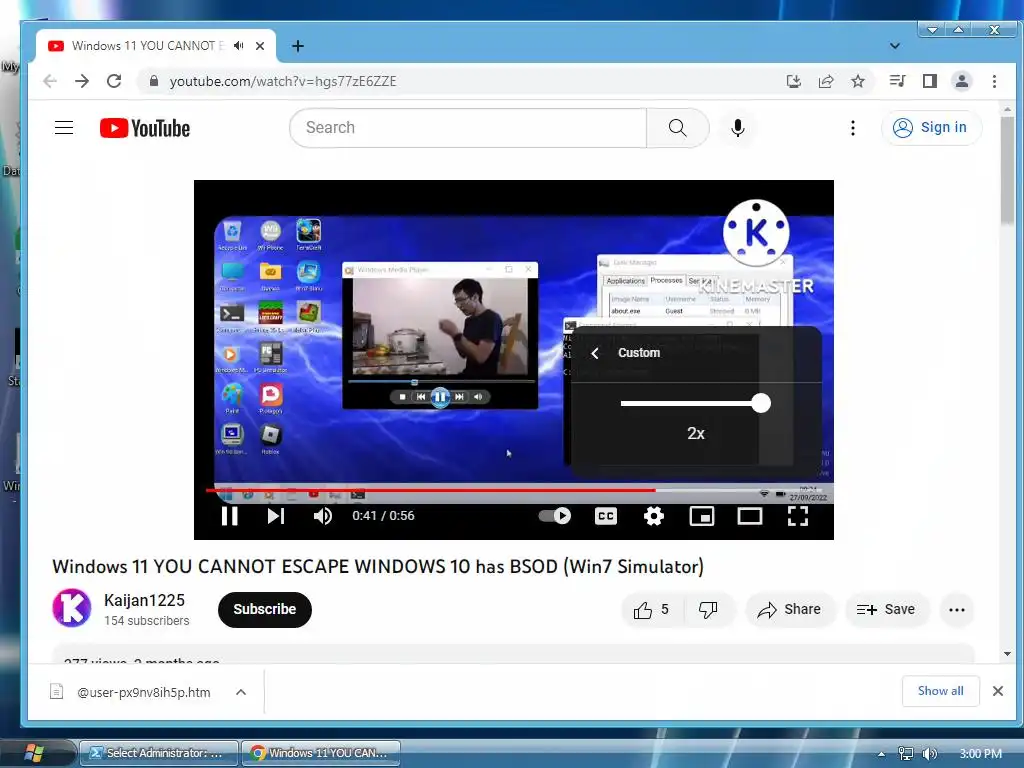The image size is (1024, 768).
Task: Go forward in Chrome
Action: [82, 81]
